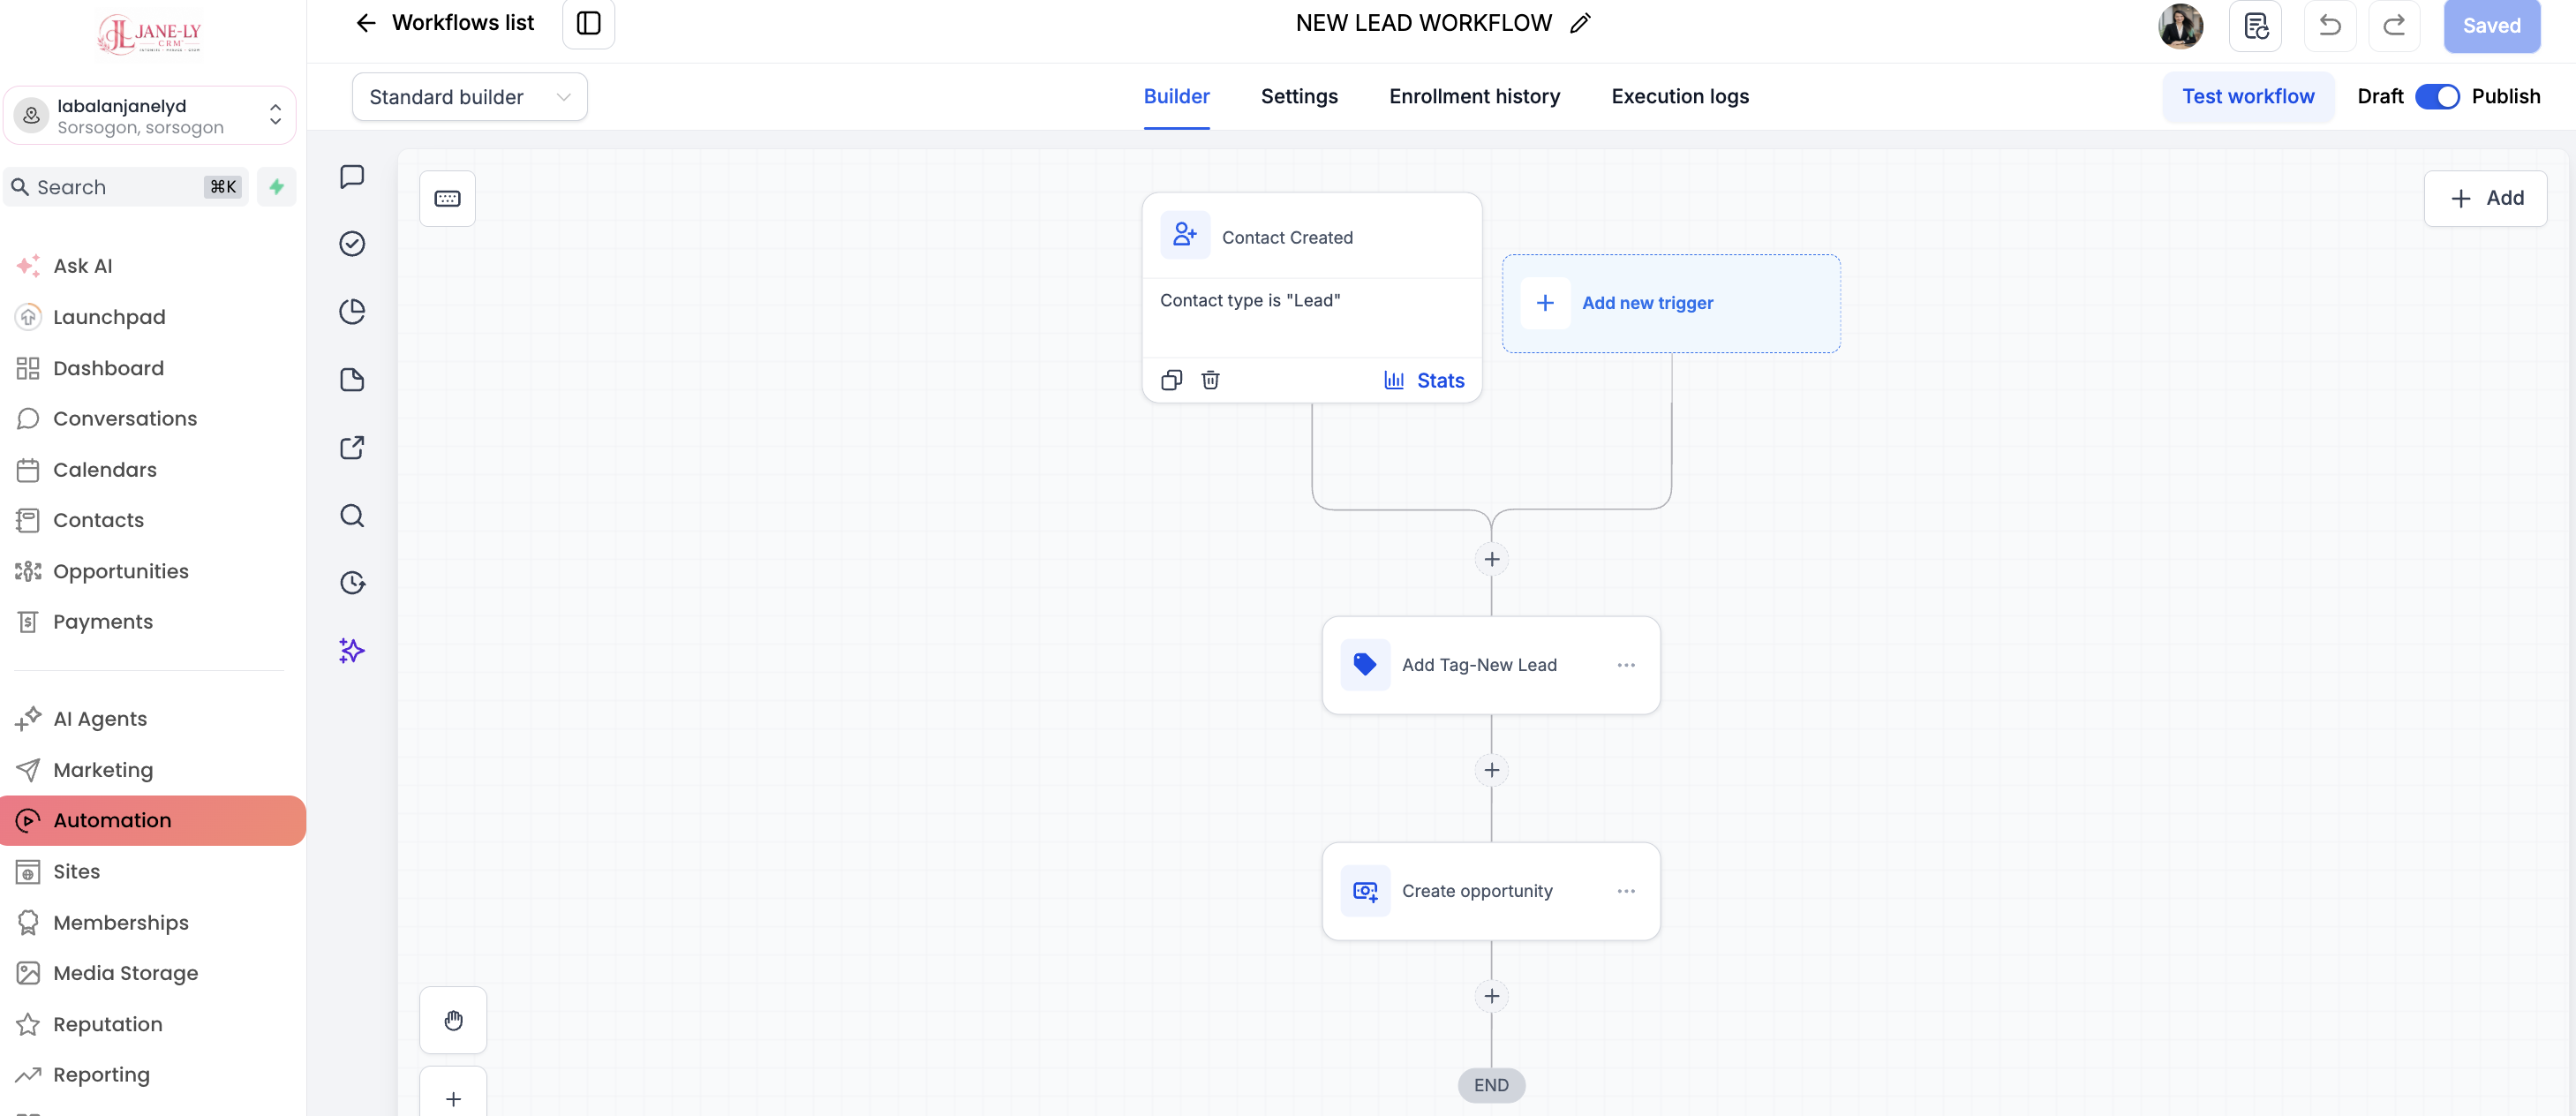Select the hand pan tool
Image resolution: width=2576 pixels, height=1116 pixels.
[453, 1020]
